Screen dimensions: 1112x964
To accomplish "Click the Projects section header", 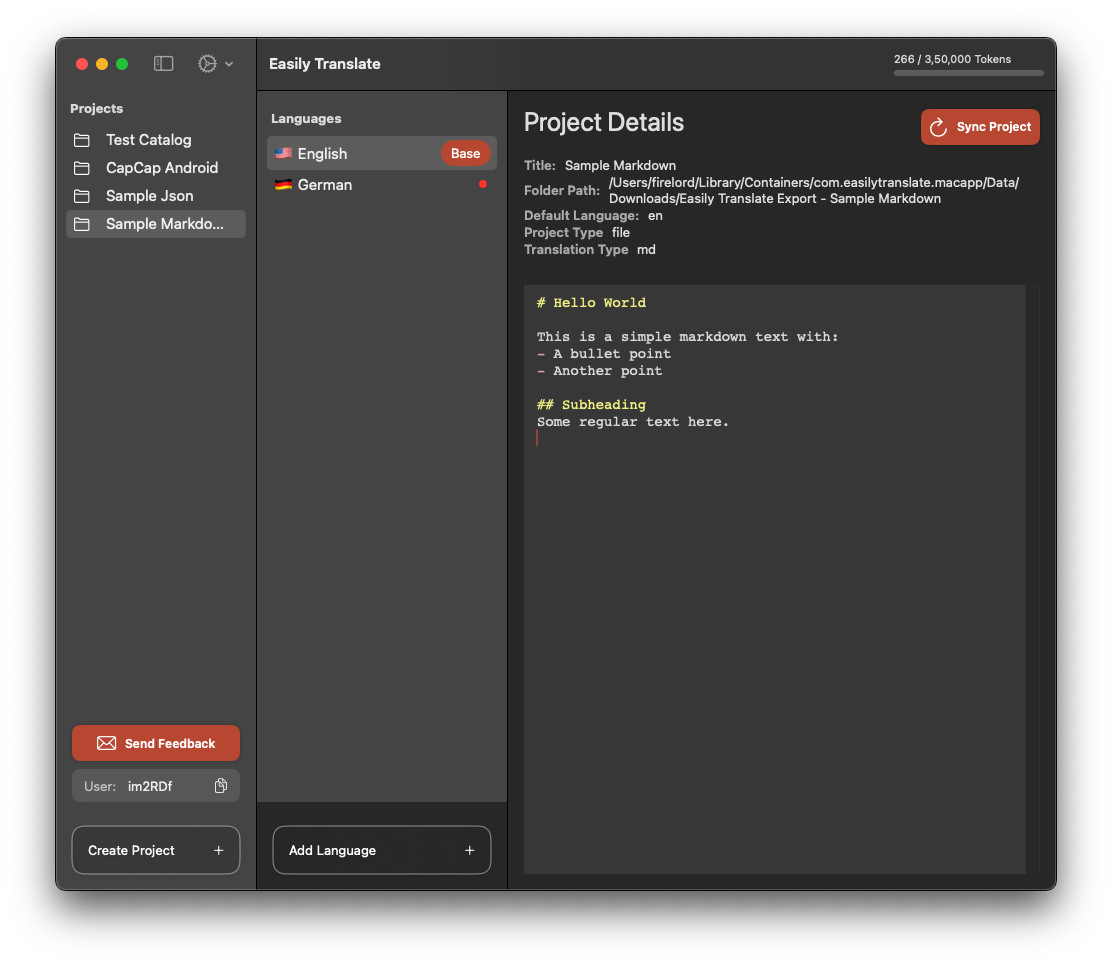I will pos(96,109).
